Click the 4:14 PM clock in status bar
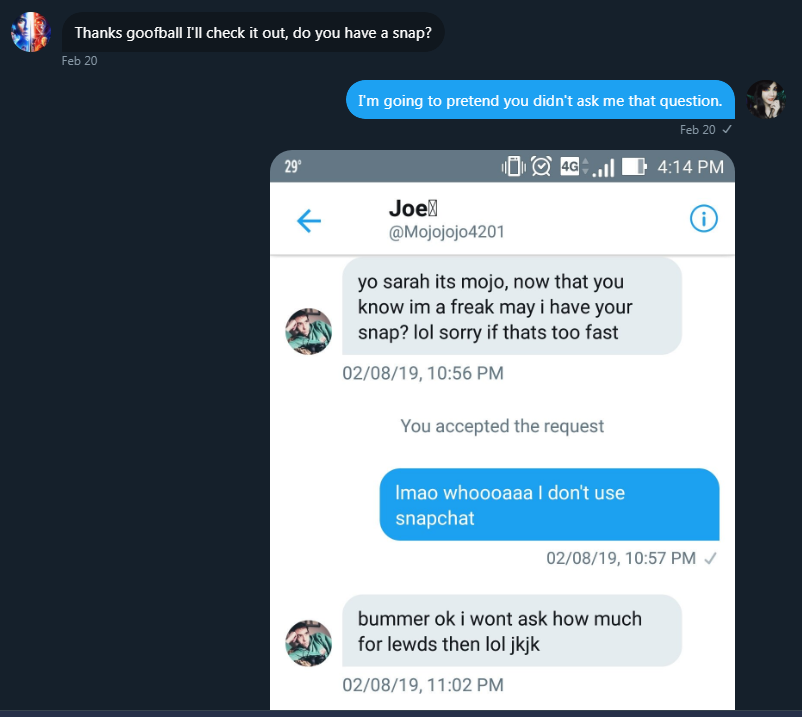 [690, 167]
